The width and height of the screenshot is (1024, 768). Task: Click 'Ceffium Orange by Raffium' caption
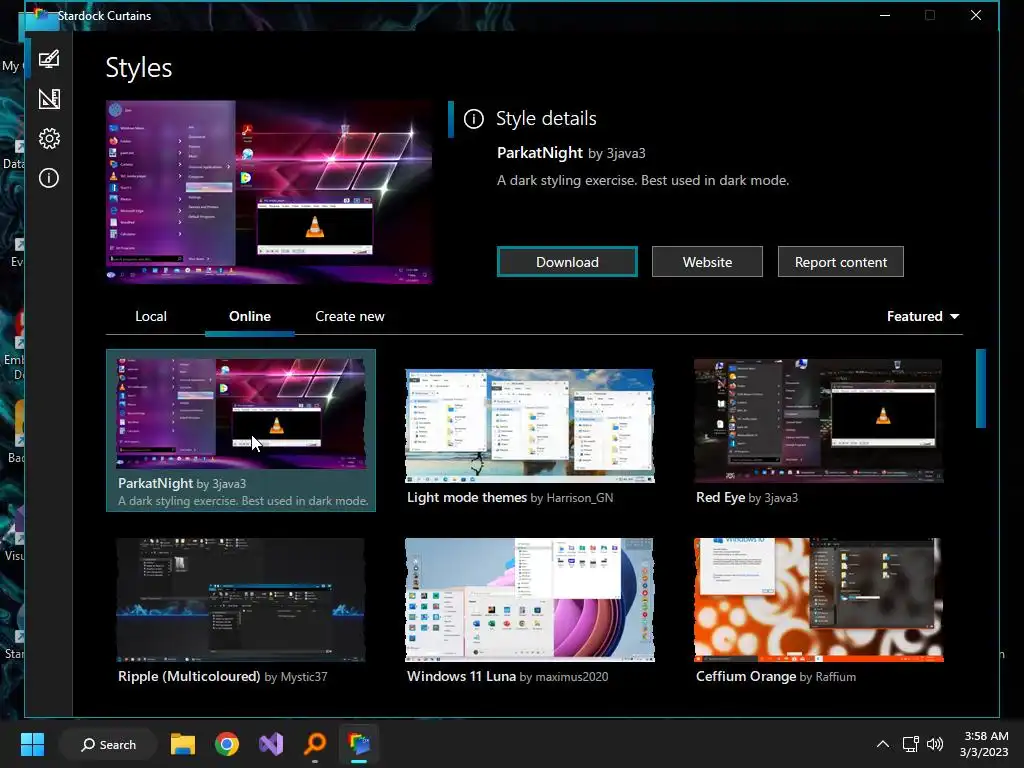point(776,677)
